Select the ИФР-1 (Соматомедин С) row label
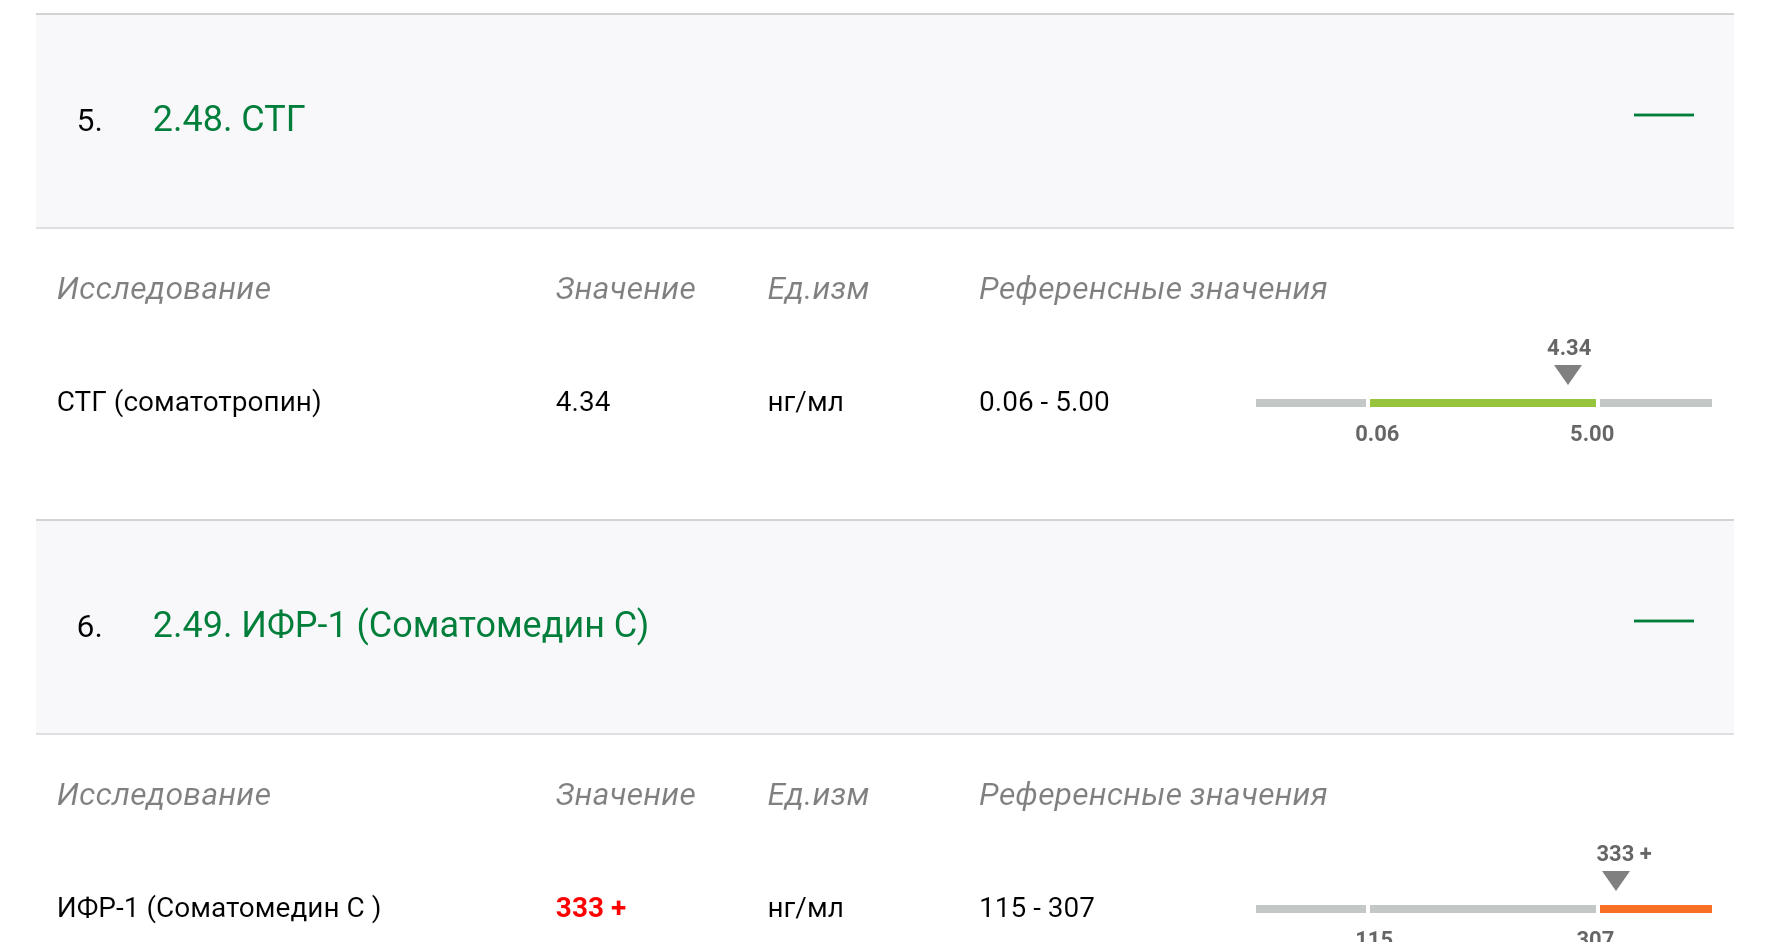Image resolution: width=1771 pixels, height=942 pixels. click(x=218, y=907)
